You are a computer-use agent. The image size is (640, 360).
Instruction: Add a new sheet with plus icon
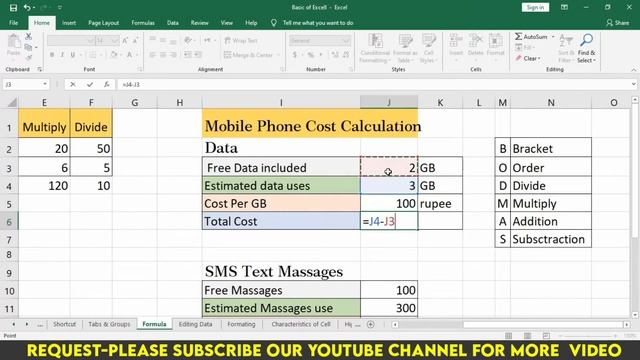coord(371,324)
